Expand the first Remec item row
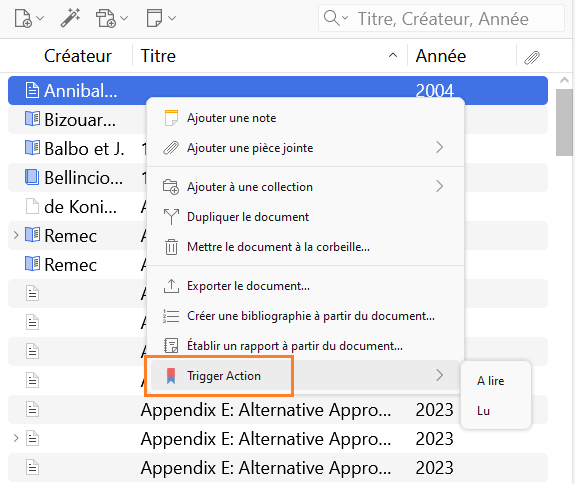This screenshot has height=484, width=575. (16, 235)
